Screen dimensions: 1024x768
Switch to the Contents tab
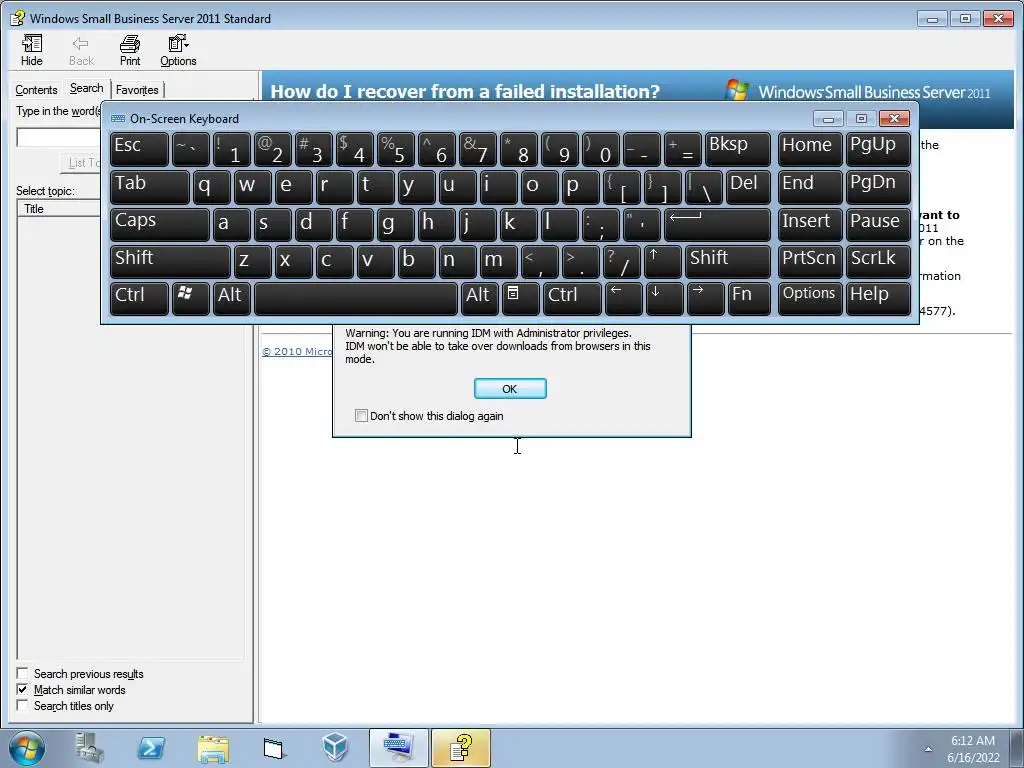pyautogui.click(x=37, y=89)
